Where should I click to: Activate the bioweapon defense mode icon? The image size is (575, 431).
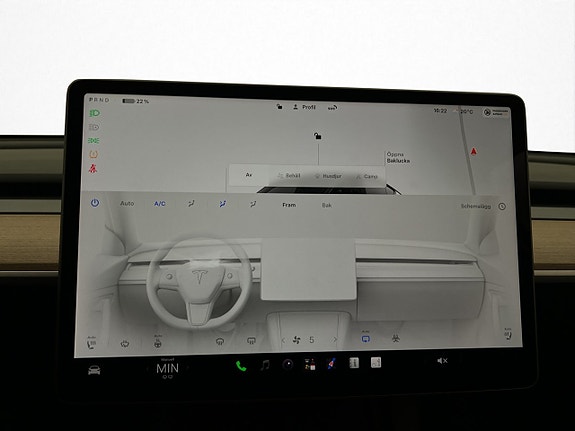click(x=396, y=339)
